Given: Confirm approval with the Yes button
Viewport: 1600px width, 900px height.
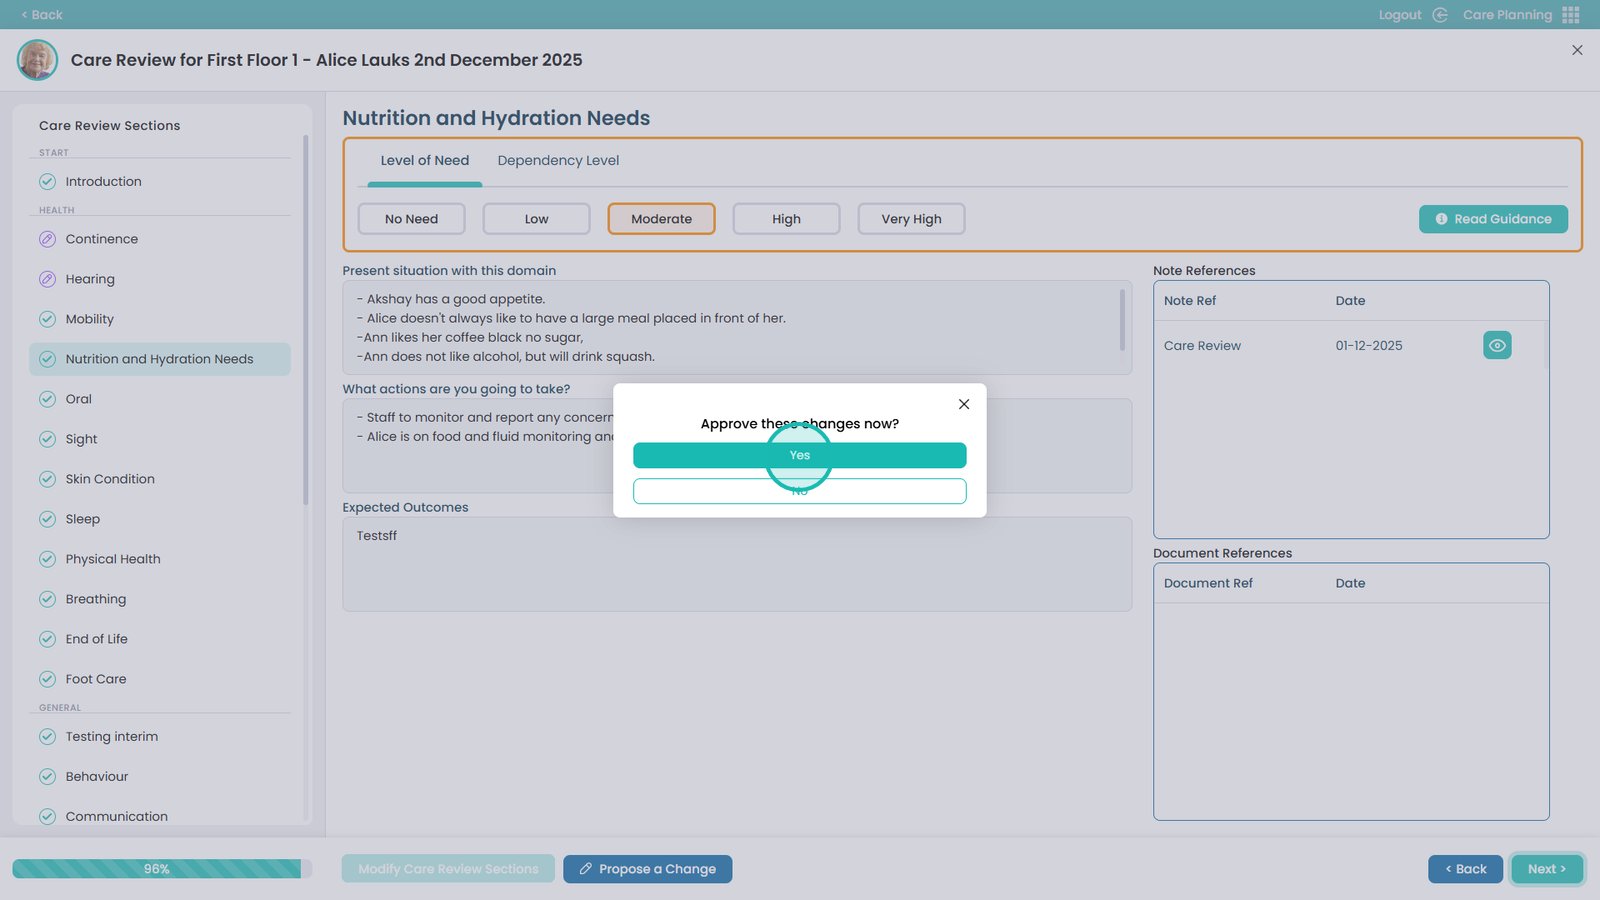Looking at the screenshot, I should click(799, 455).
